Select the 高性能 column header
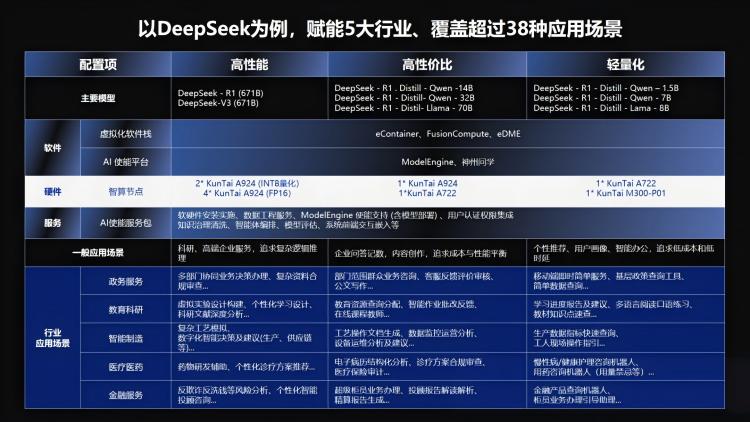 click(x=249, y=65)
